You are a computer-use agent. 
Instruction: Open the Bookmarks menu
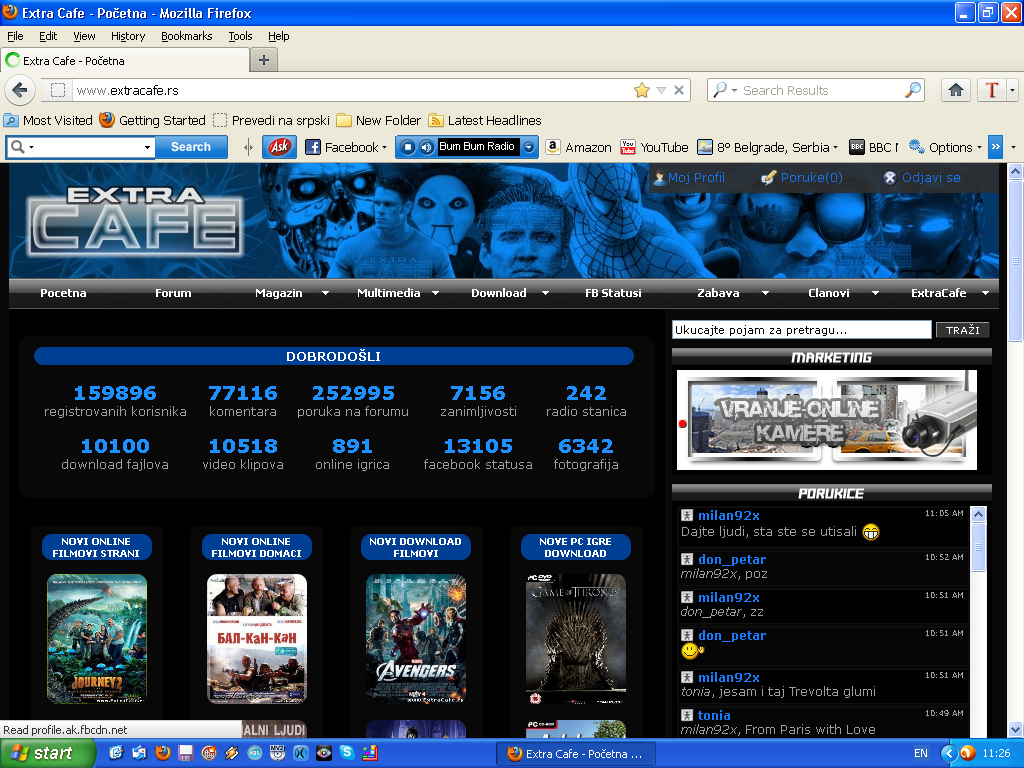tap(186, 36)
